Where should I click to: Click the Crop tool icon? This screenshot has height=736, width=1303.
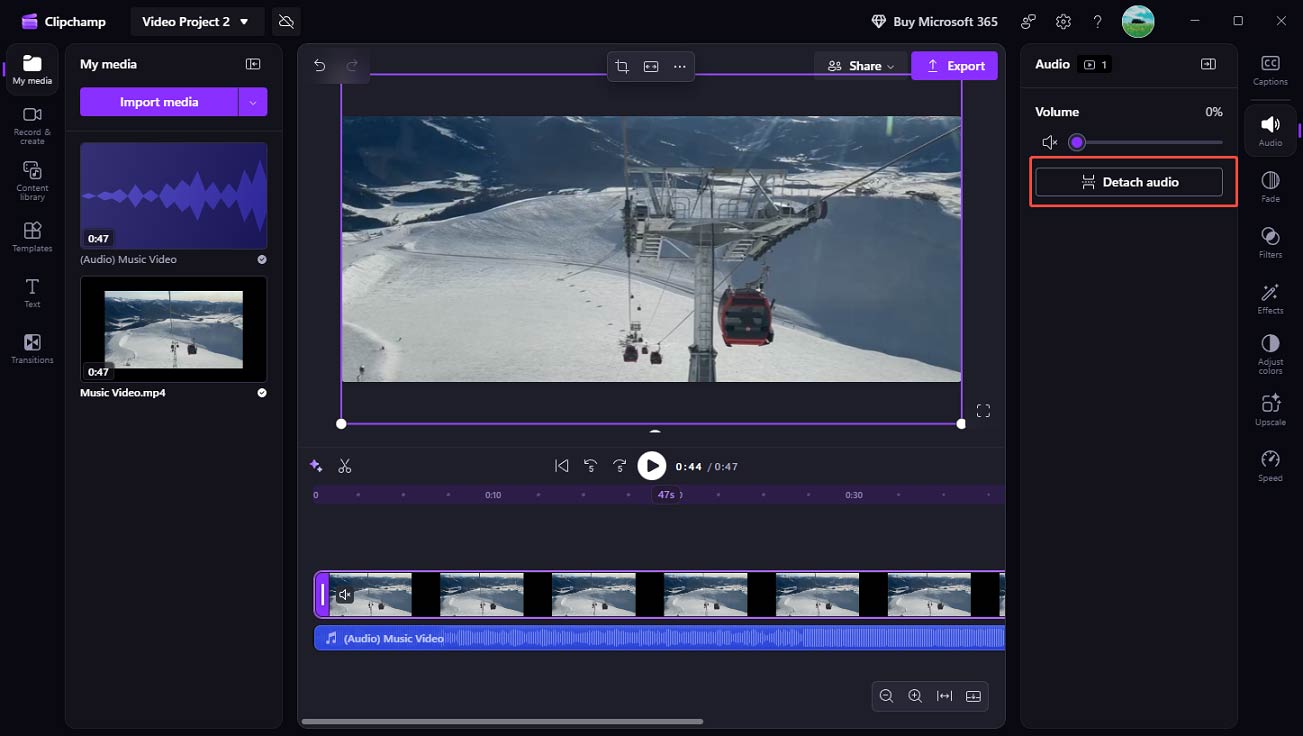point(622,66)
